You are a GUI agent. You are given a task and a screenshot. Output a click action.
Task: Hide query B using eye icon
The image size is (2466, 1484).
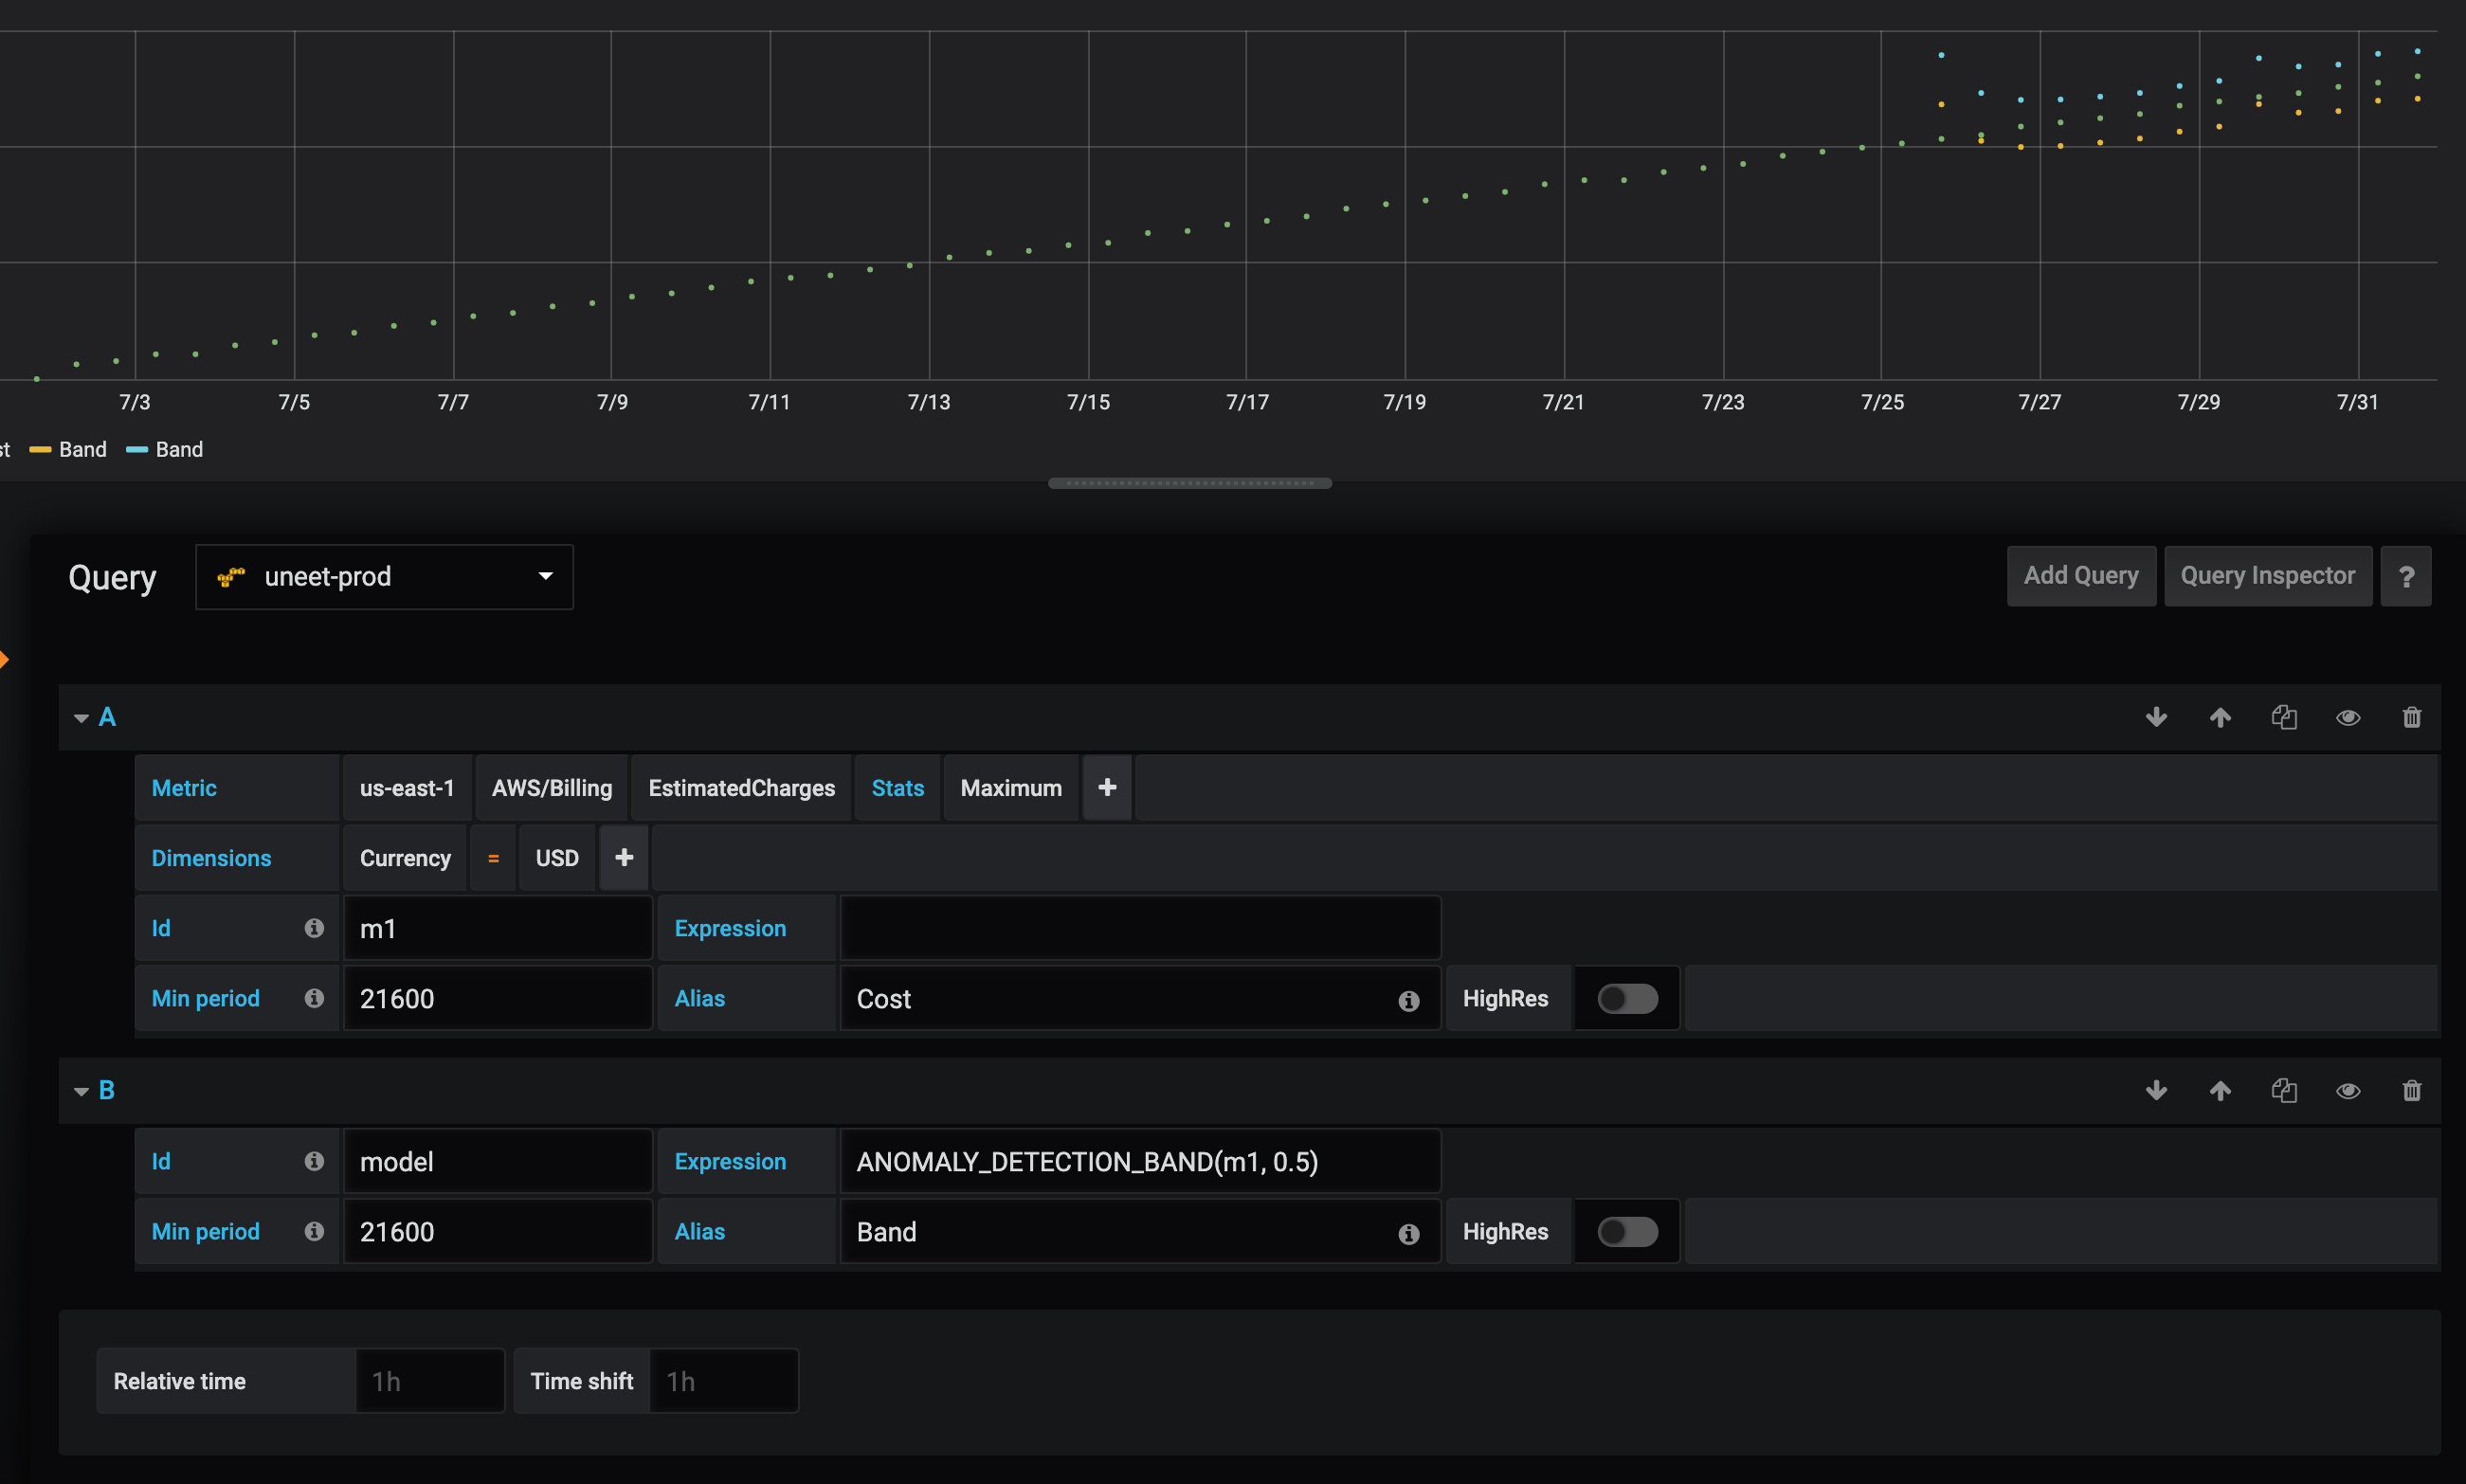tap(2348, 1090)
